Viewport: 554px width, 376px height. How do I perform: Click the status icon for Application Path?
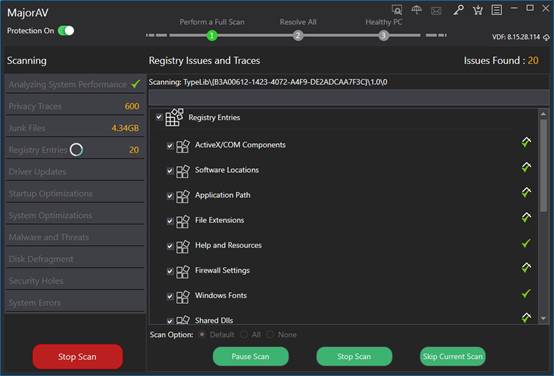[526, 192]
